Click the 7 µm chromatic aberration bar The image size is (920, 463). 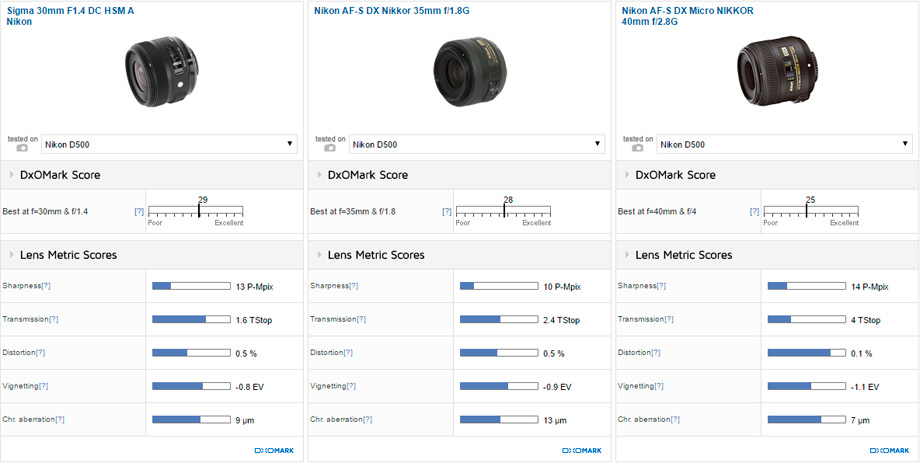click(807, 420)
